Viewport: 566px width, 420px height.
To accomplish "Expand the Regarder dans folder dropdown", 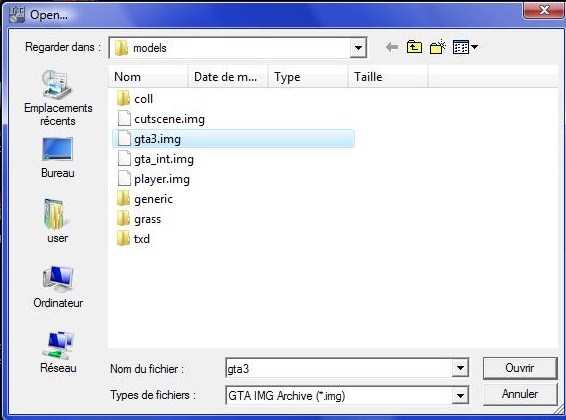I will 358,48.
